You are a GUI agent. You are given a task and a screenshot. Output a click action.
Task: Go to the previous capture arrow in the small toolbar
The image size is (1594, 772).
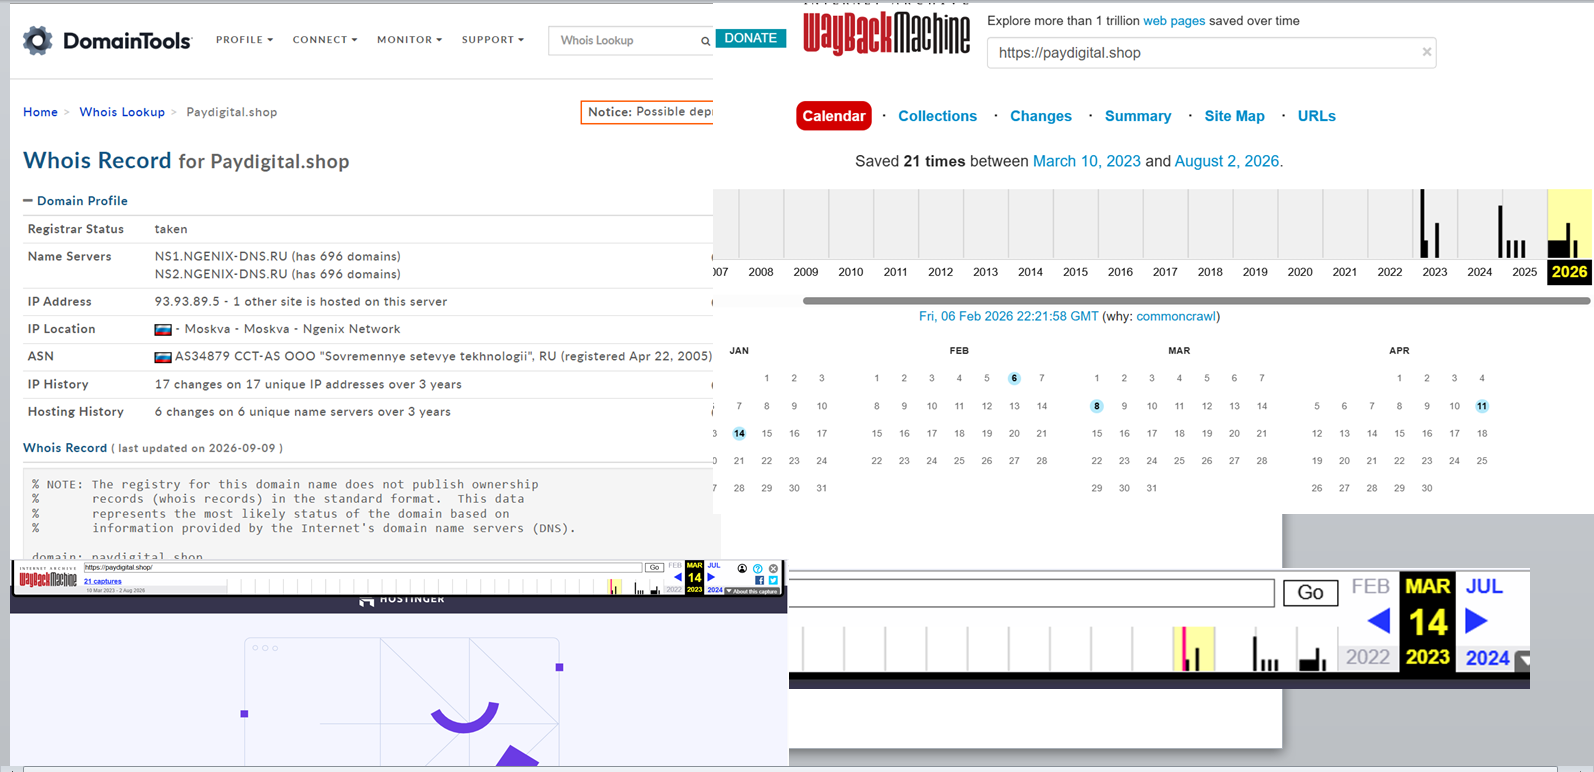tap(678, 577)
